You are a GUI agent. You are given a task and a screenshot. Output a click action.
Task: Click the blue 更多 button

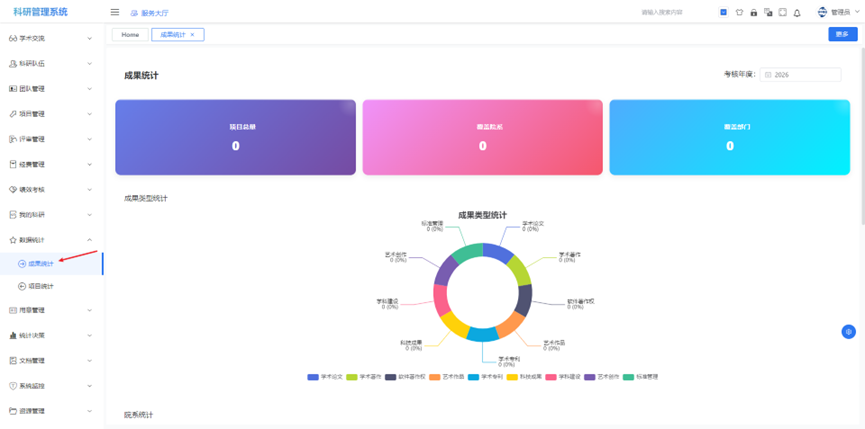click(x=842, y=35)
